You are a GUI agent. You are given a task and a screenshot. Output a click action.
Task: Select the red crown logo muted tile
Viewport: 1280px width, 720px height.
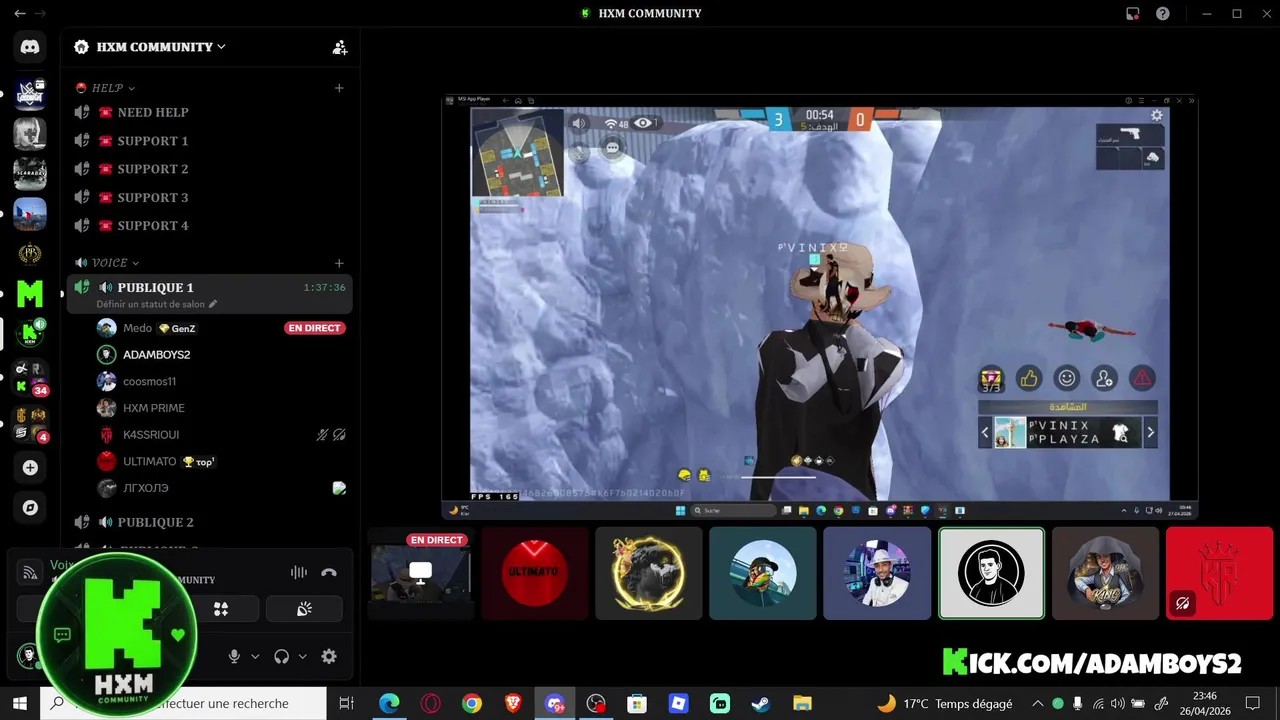[1219, 573]
